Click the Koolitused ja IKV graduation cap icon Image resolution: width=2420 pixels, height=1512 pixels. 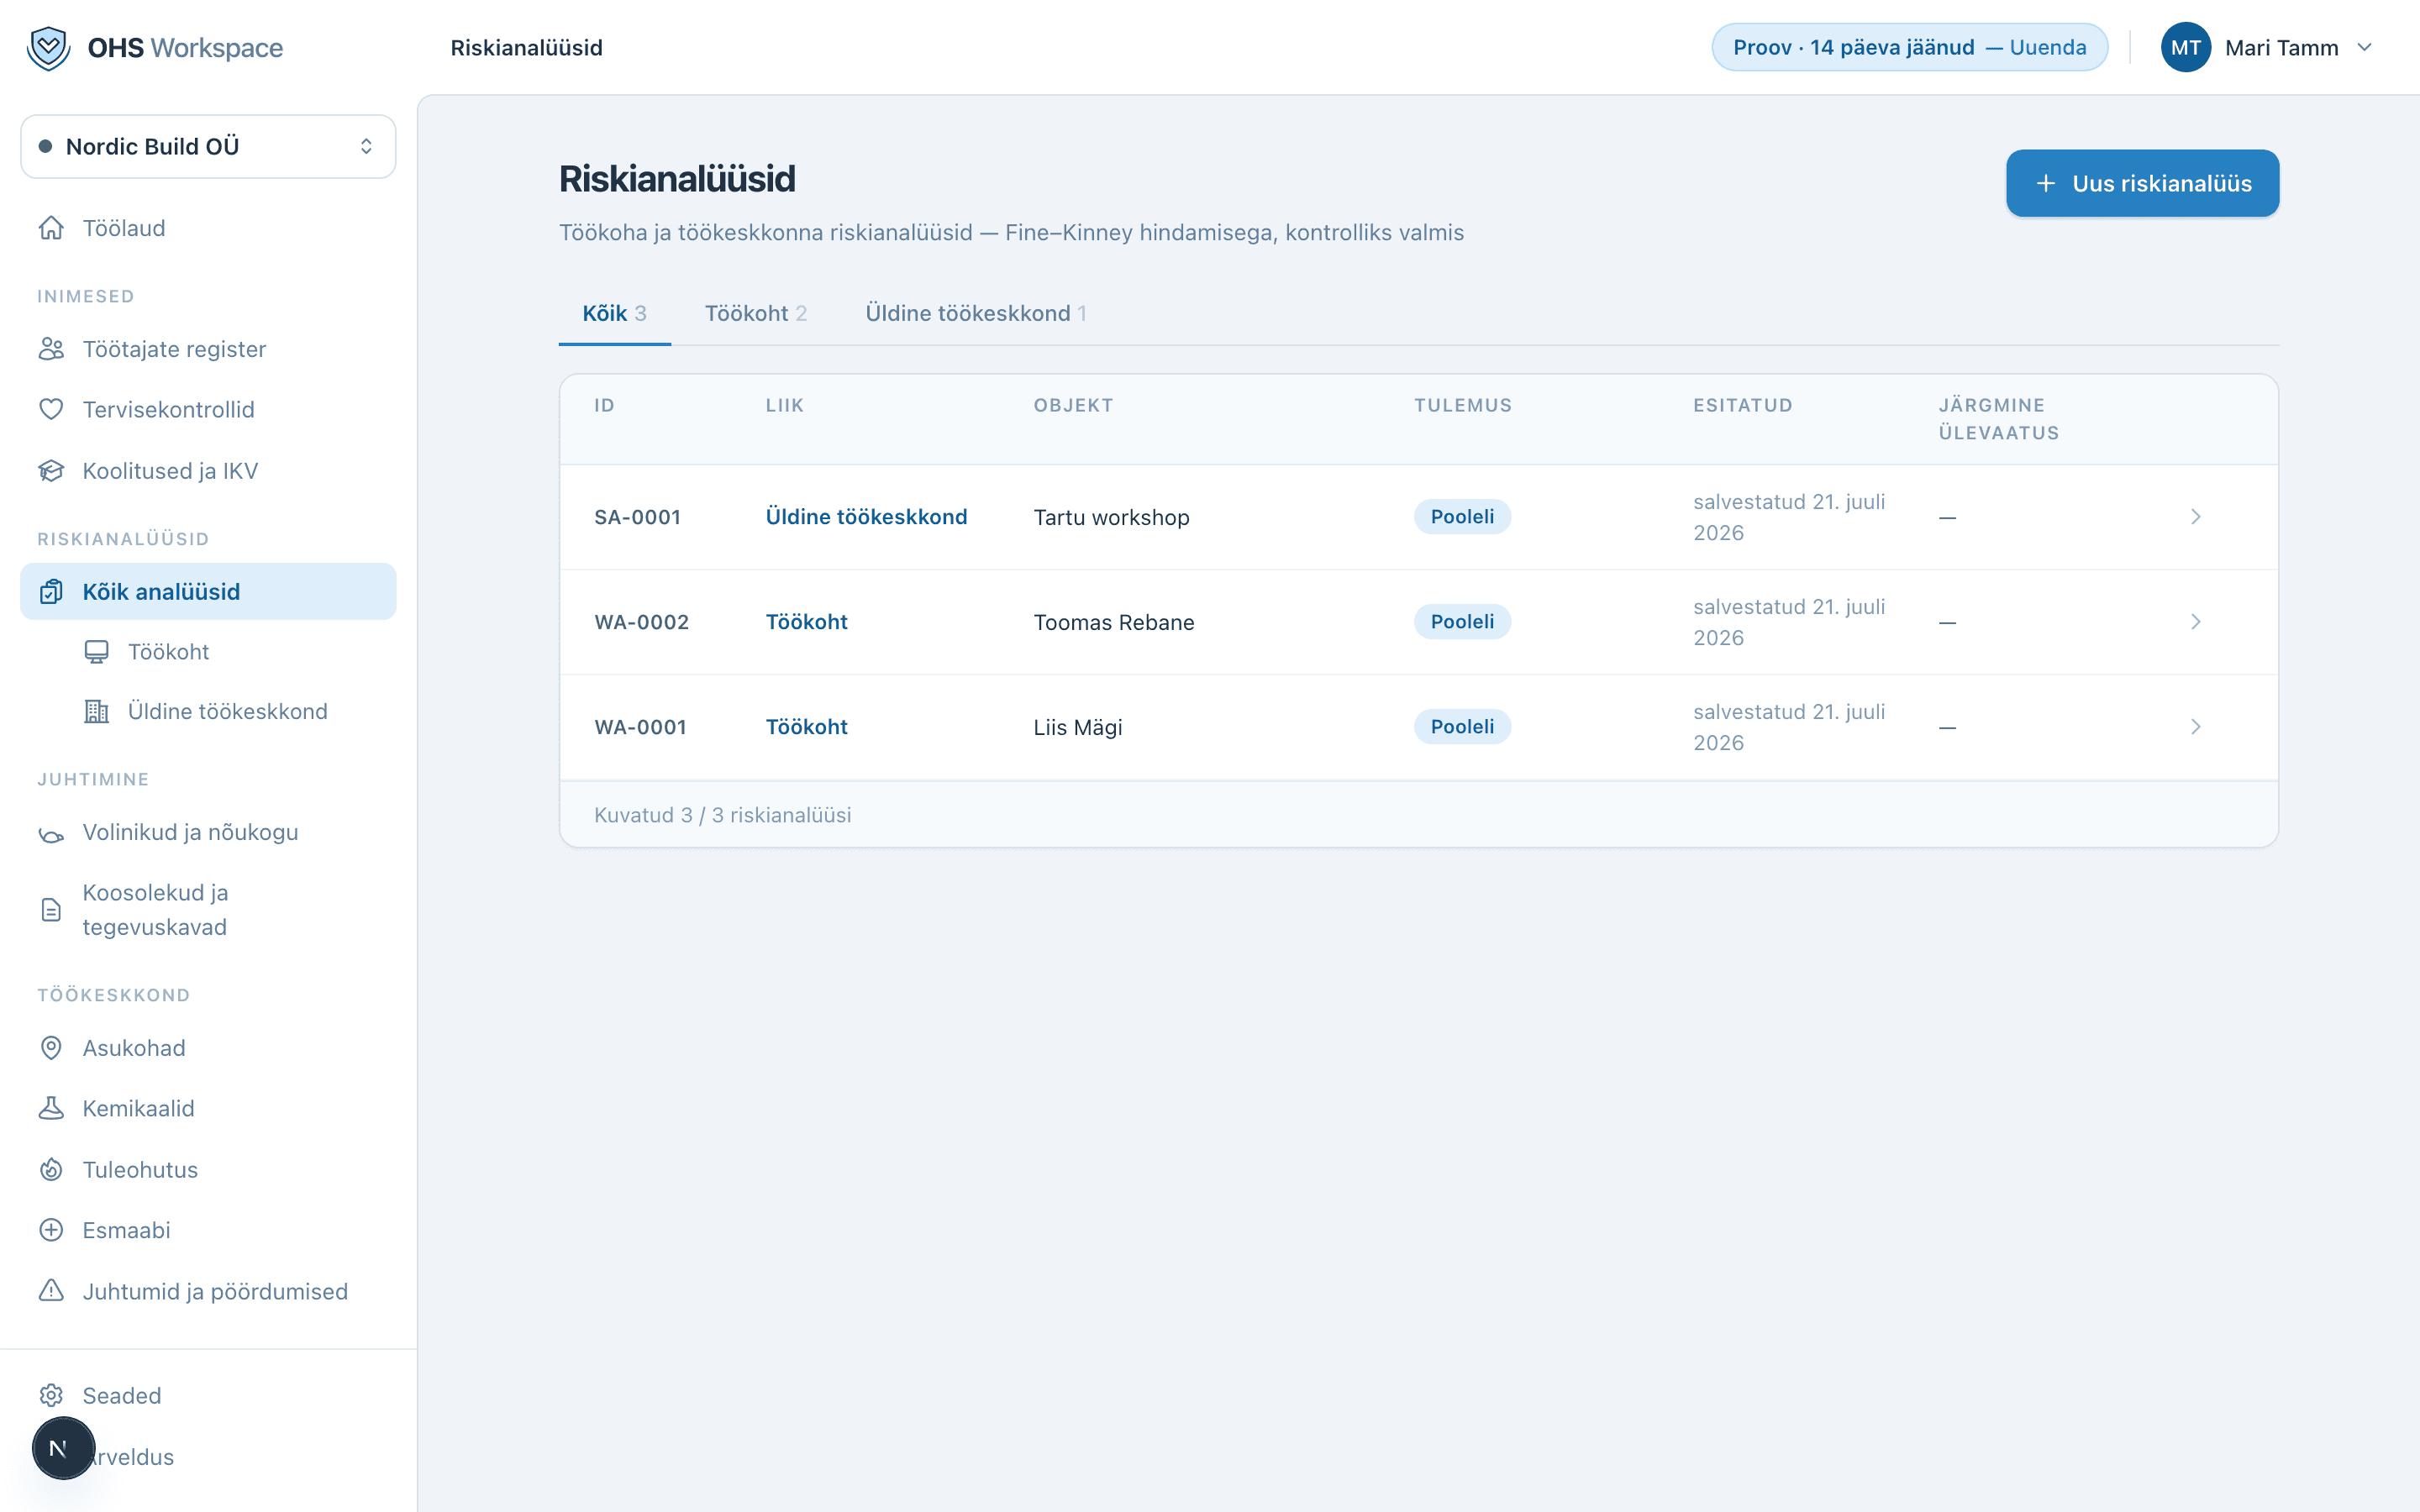click(x=51, y=470)
